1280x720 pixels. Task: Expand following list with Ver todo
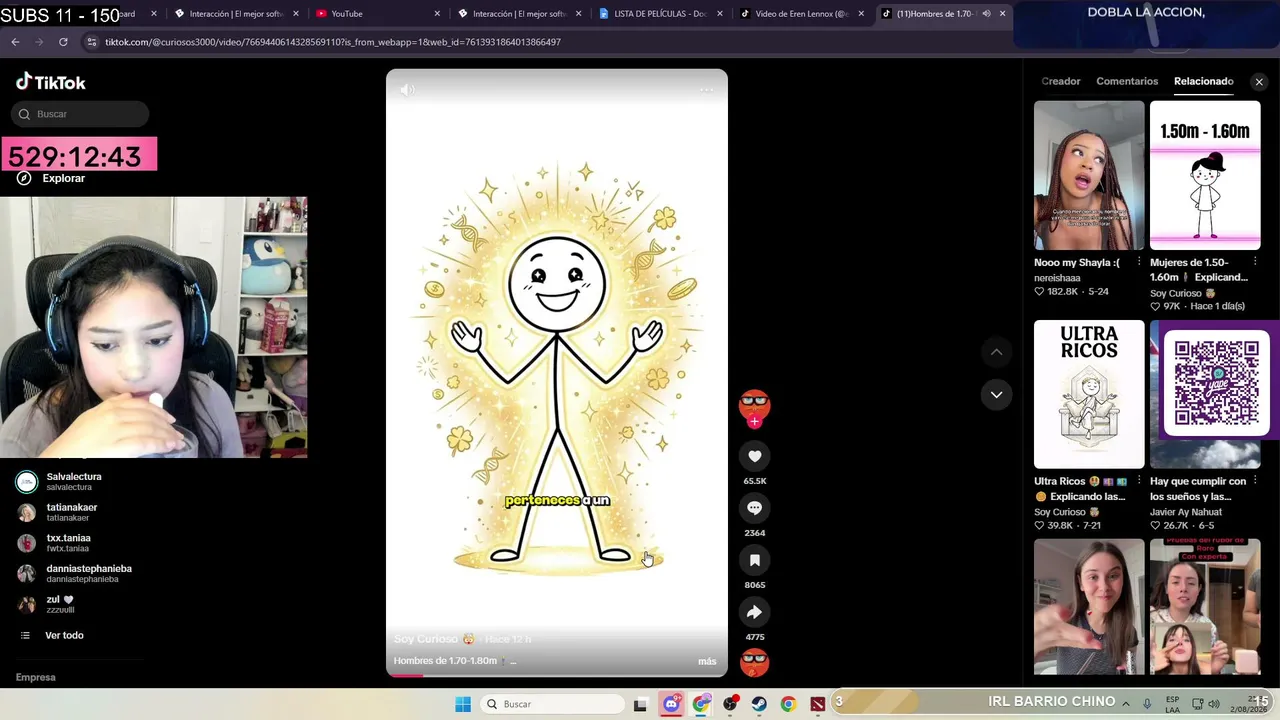pos(52,635)
